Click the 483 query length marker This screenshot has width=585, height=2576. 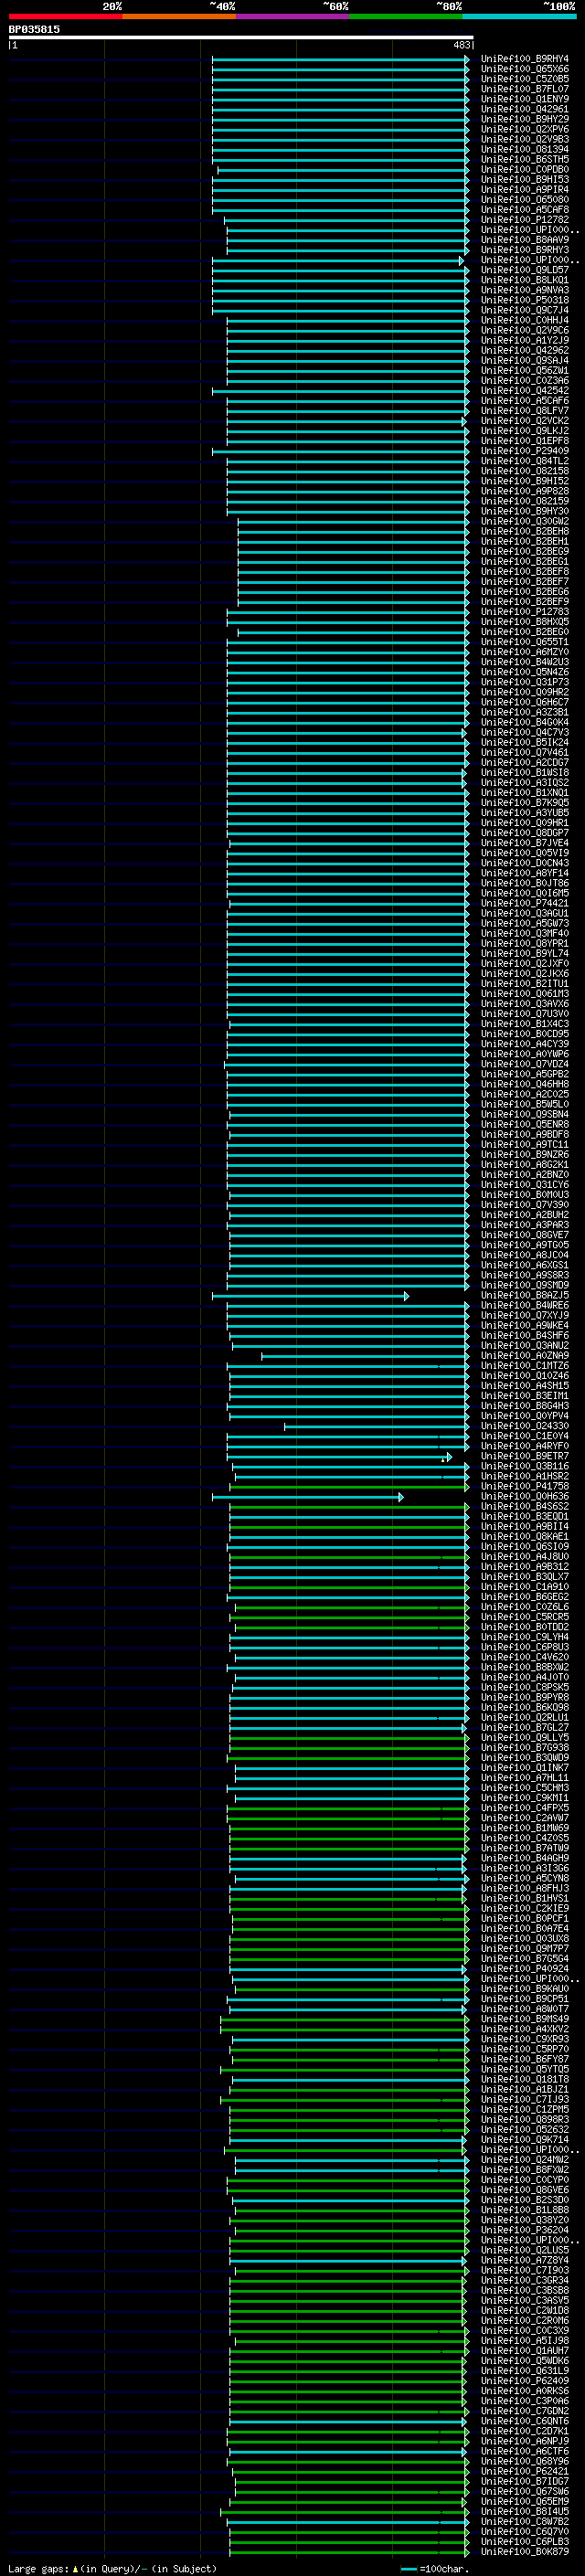461,45
